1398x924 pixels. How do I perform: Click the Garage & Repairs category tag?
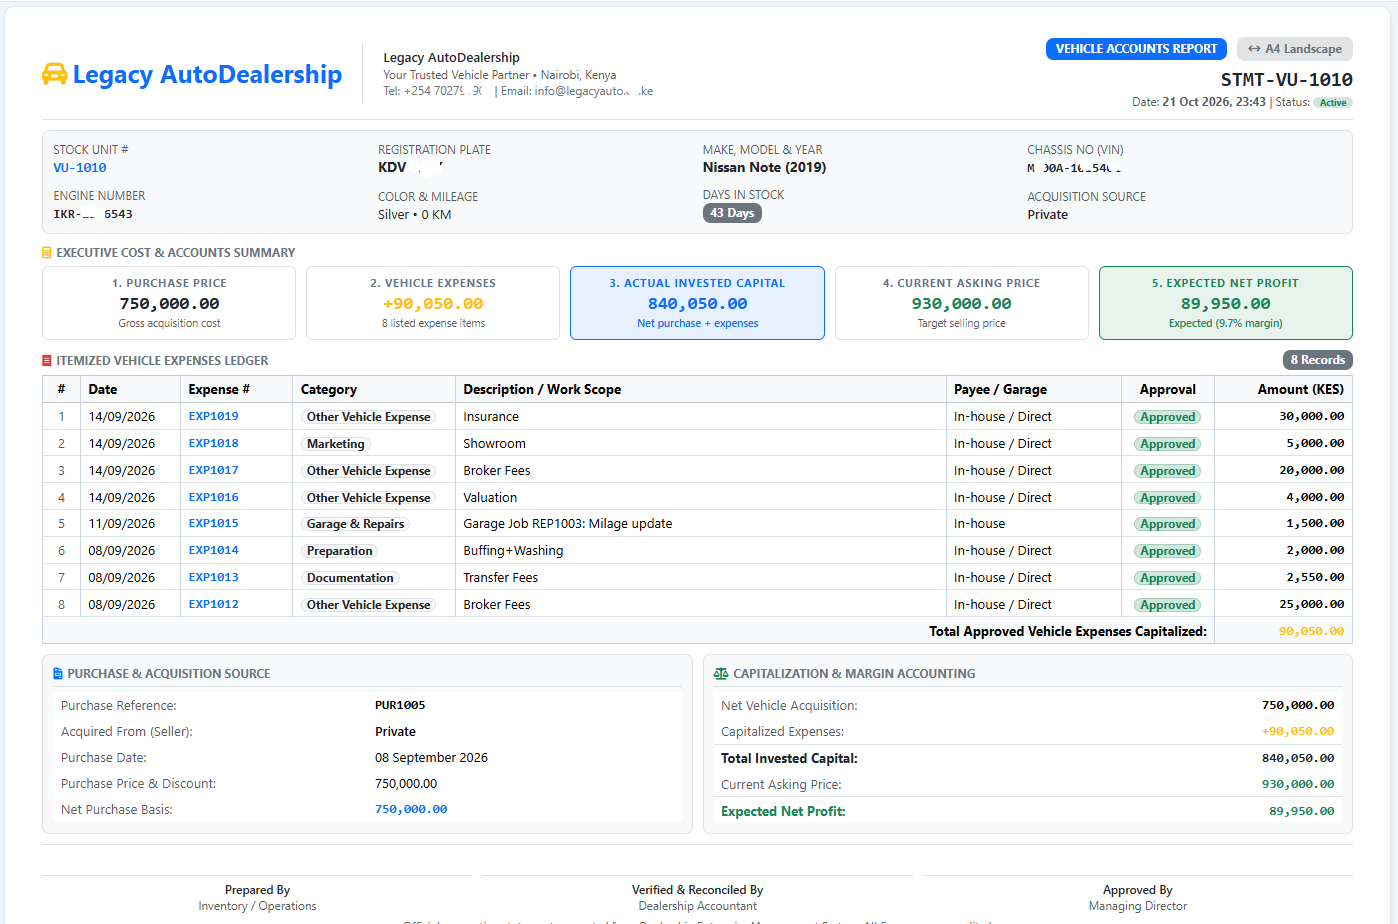356,524
